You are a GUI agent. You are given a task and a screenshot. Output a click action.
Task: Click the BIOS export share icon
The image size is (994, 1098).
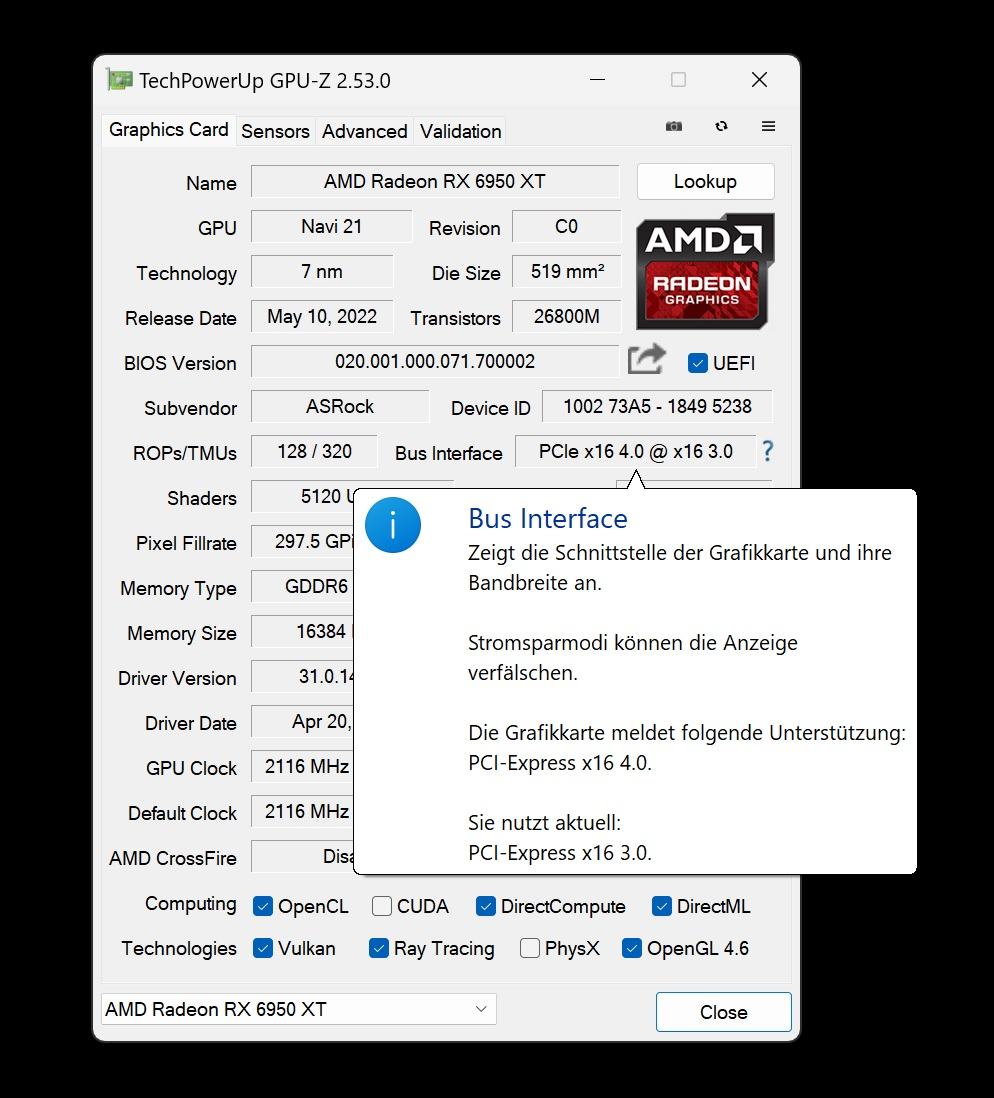[x=646, y=359]
